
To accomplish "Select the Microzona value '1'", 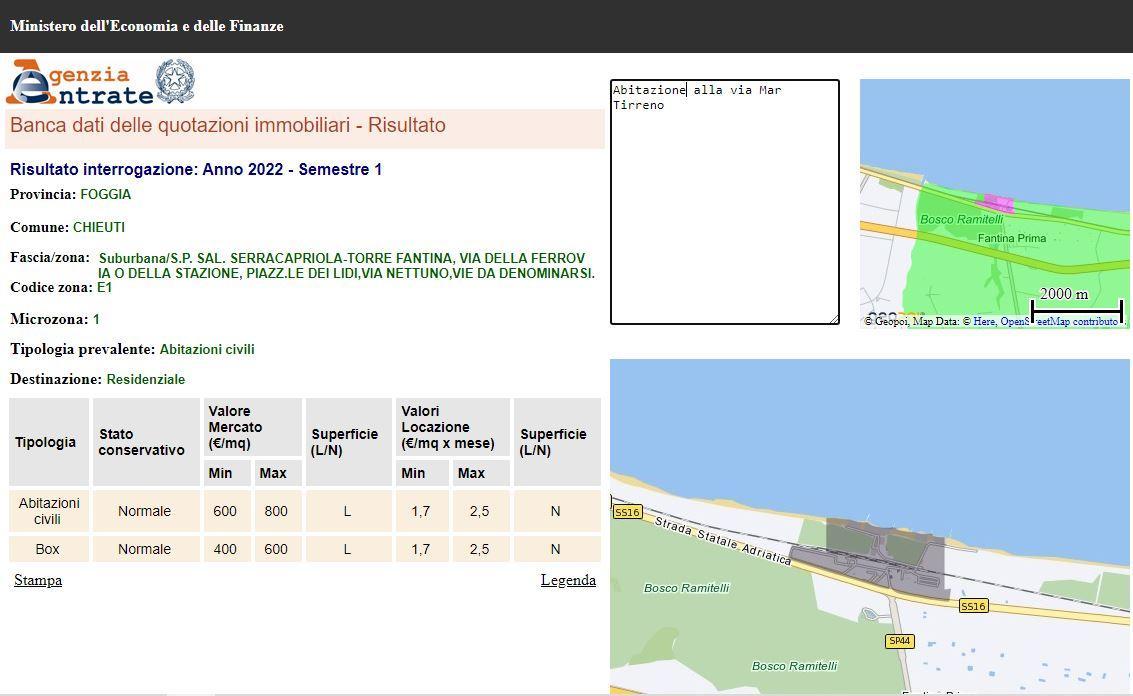I will coord(96,319).
